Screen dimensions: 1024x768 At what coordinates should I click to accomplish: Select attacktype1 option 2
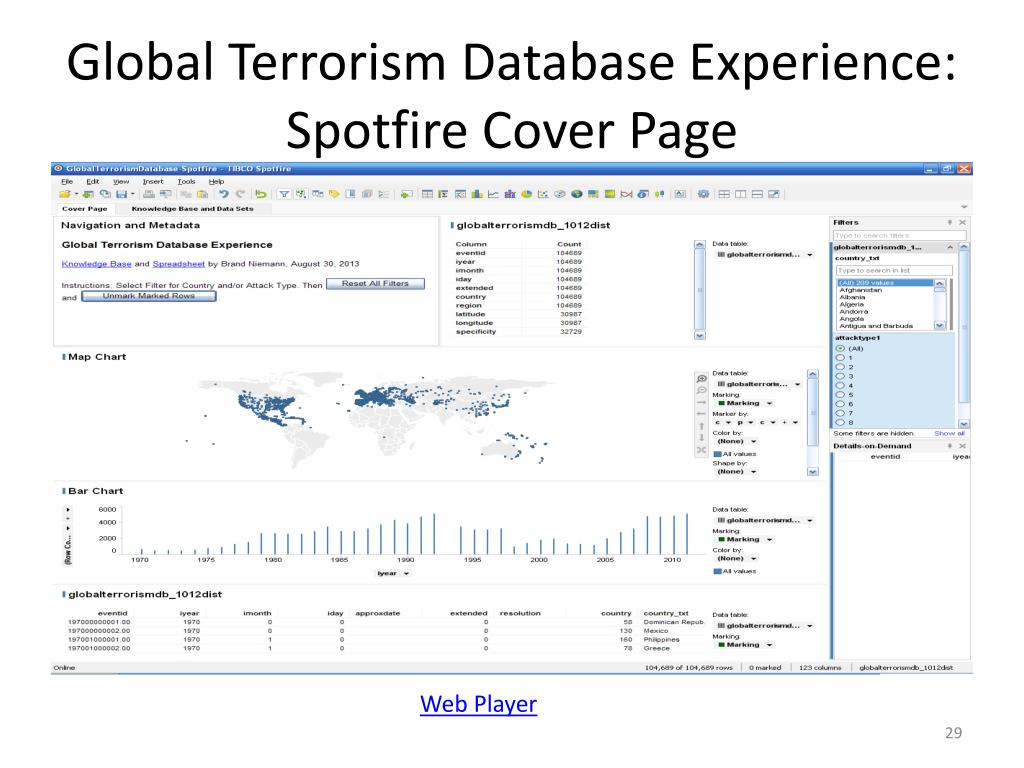click(x=840, y=367)
